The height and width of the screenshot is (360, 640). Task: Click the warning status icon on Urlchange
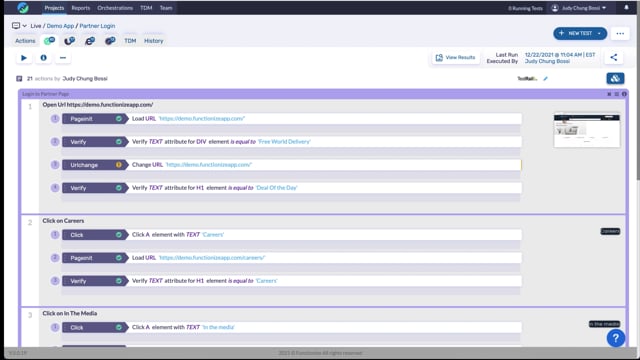[119, 165]
